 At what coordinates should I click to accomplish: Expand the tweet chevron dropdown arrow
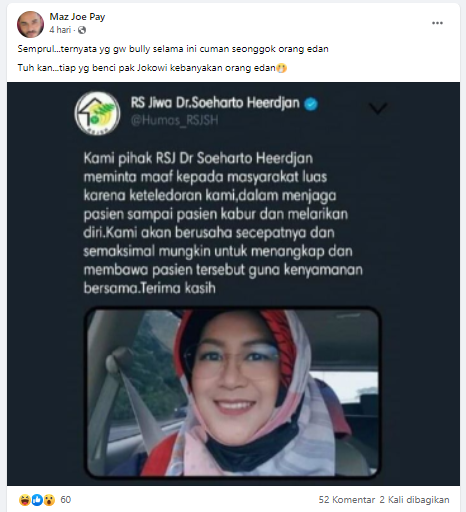tap(378, 109)
